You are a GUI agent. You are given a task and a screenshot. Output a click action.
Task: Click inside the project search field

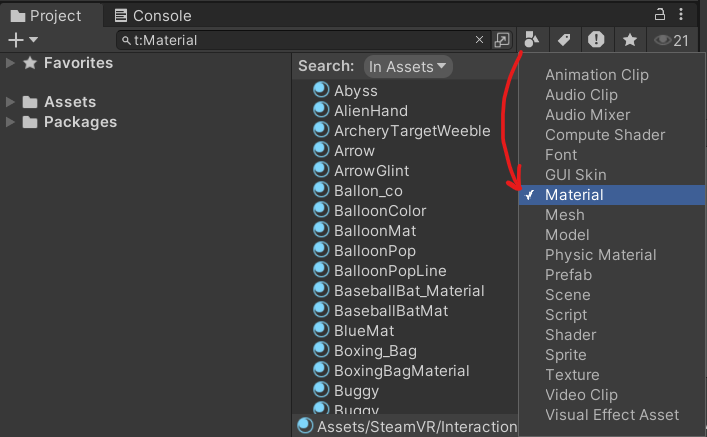[x=300, y=40]
